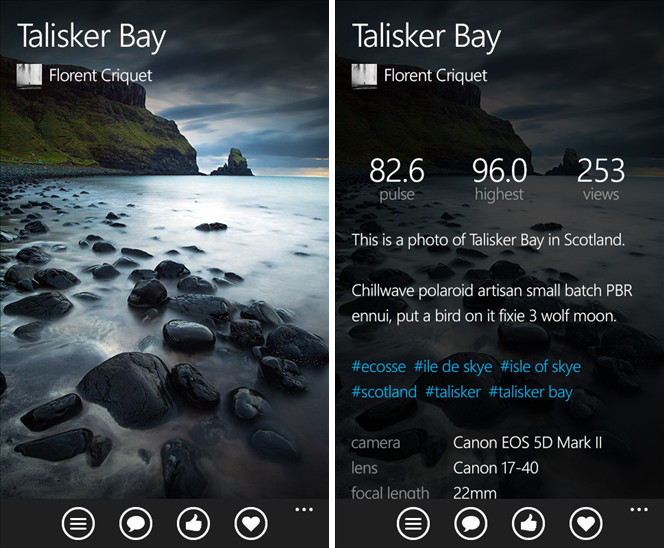Tap thumbs-up like icon on right screen

click(x=528, y=524)
